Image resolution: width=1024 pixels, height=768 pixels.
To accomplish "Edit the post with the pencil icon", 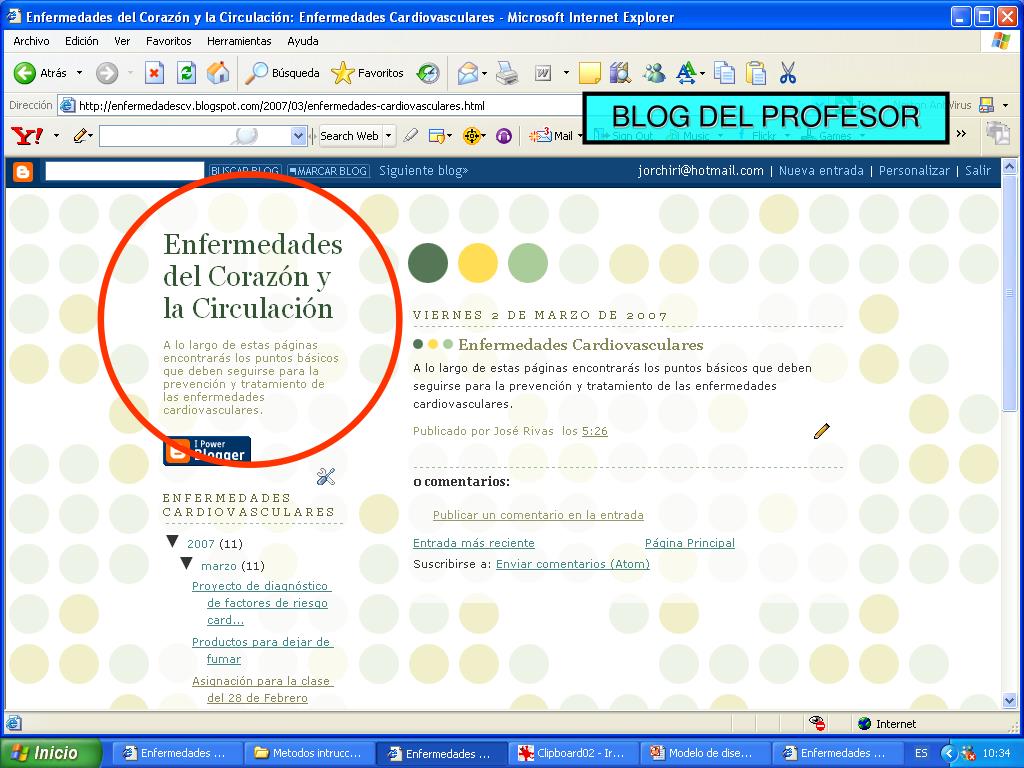I will point(822,430).
